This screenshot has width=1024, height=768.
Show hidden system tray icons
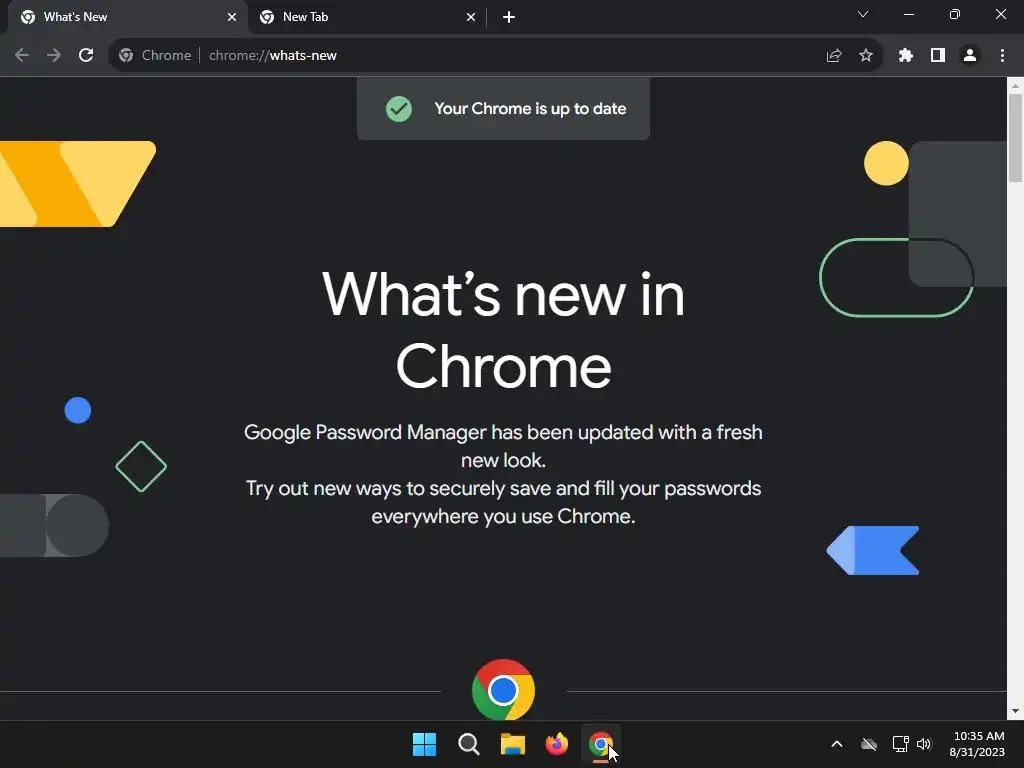837,744
